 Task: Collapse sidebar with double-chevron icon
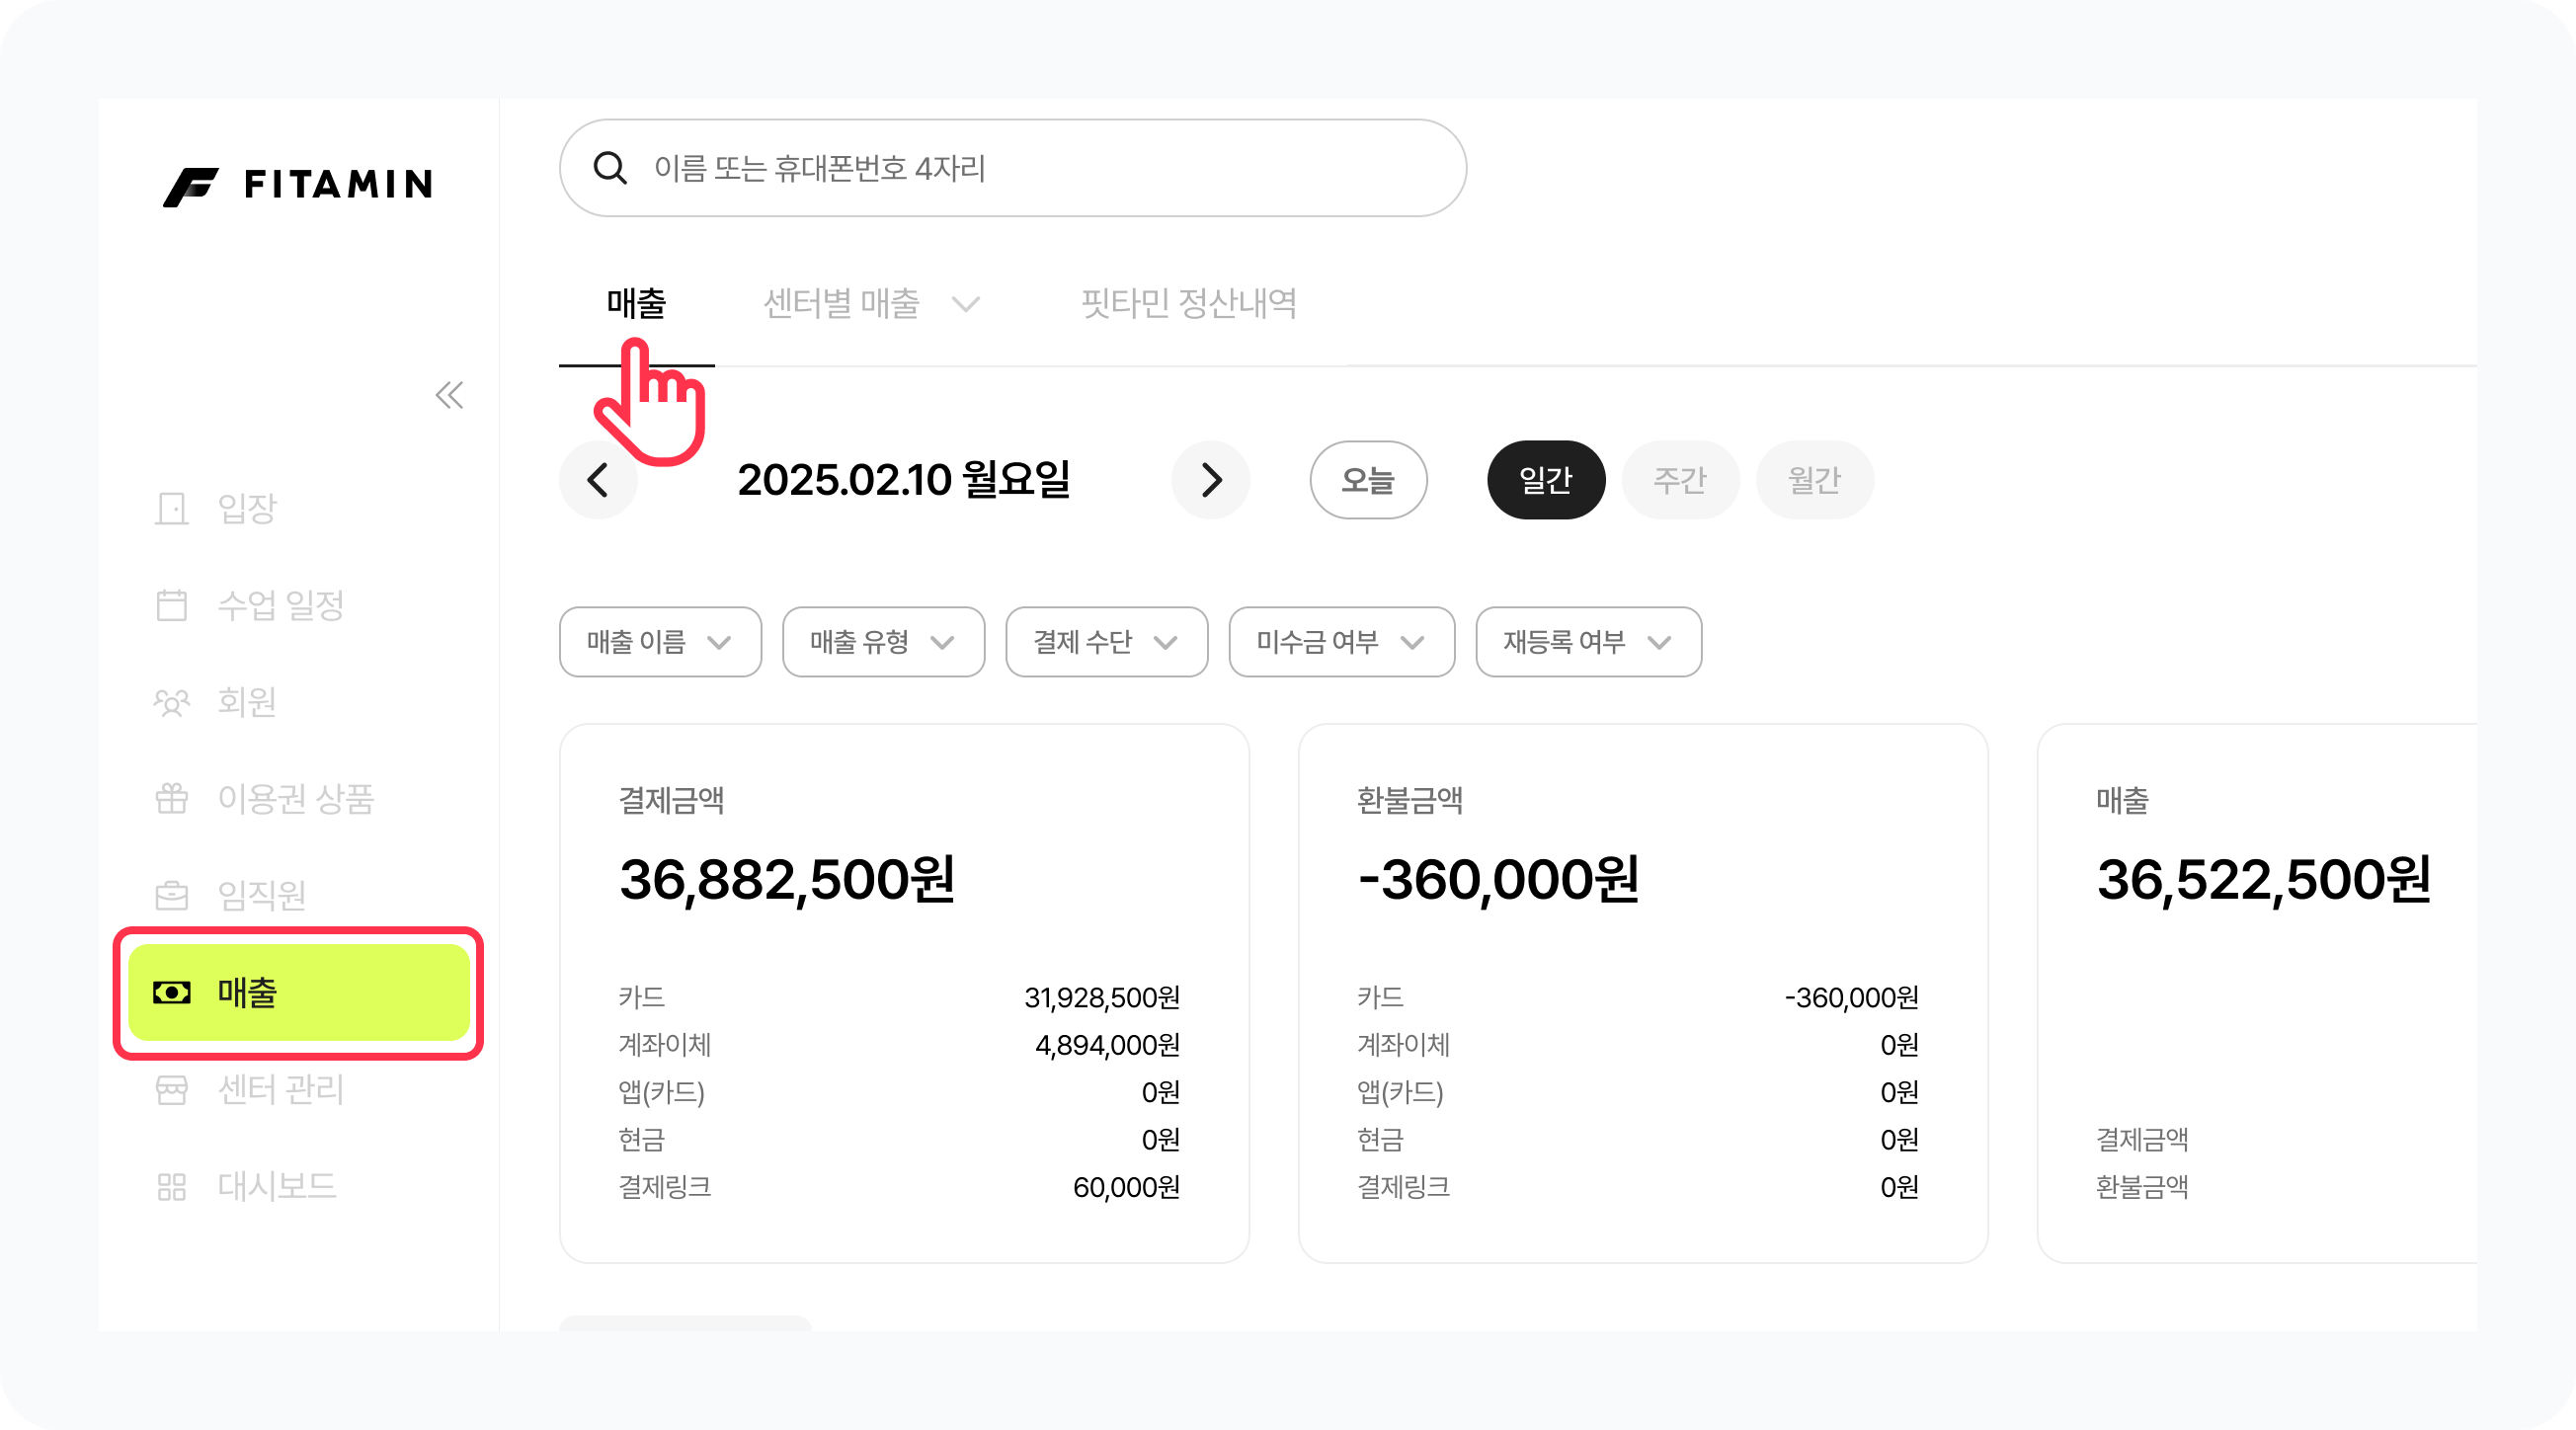[449, 395]
